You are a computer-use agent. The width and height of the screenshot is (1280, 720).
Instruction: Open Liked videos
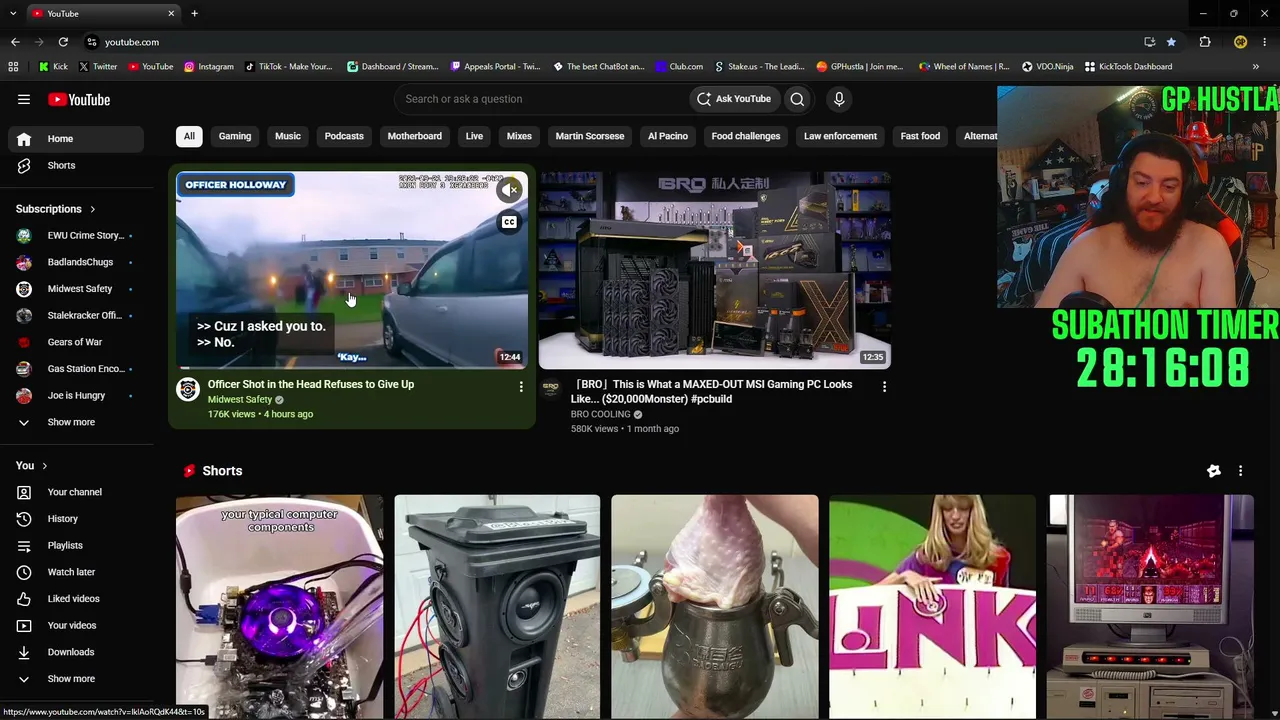[x=76, y=599]
